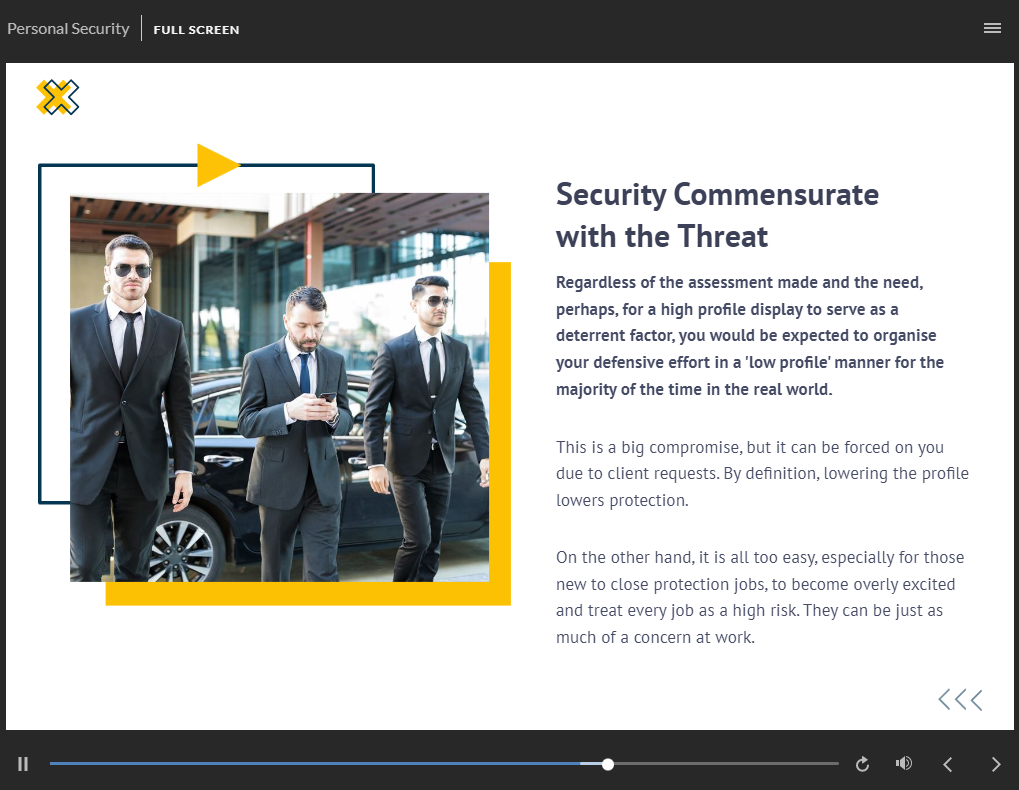1019x790 pixels.
Task: Seek back within the played blue progress section
Action: pos(300,764)
